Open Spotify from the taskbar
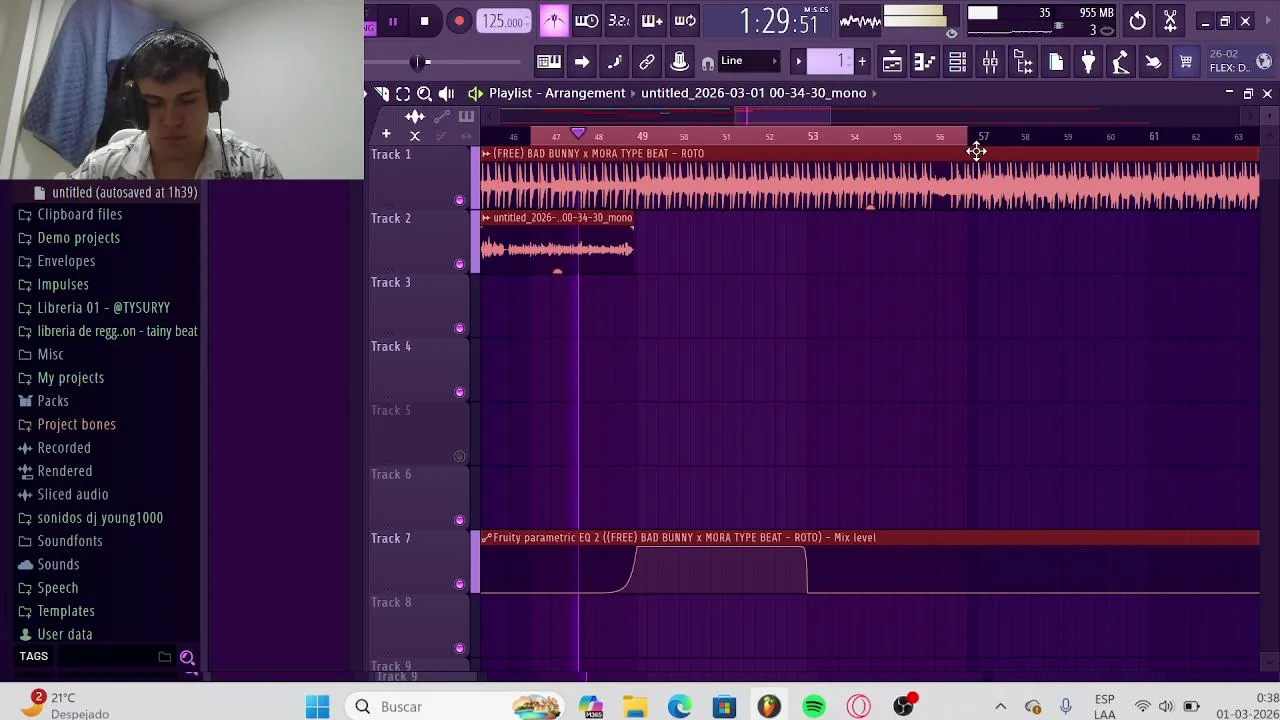Image resolution: width=1280 pixels, height=720 pixels. [814, 707]
